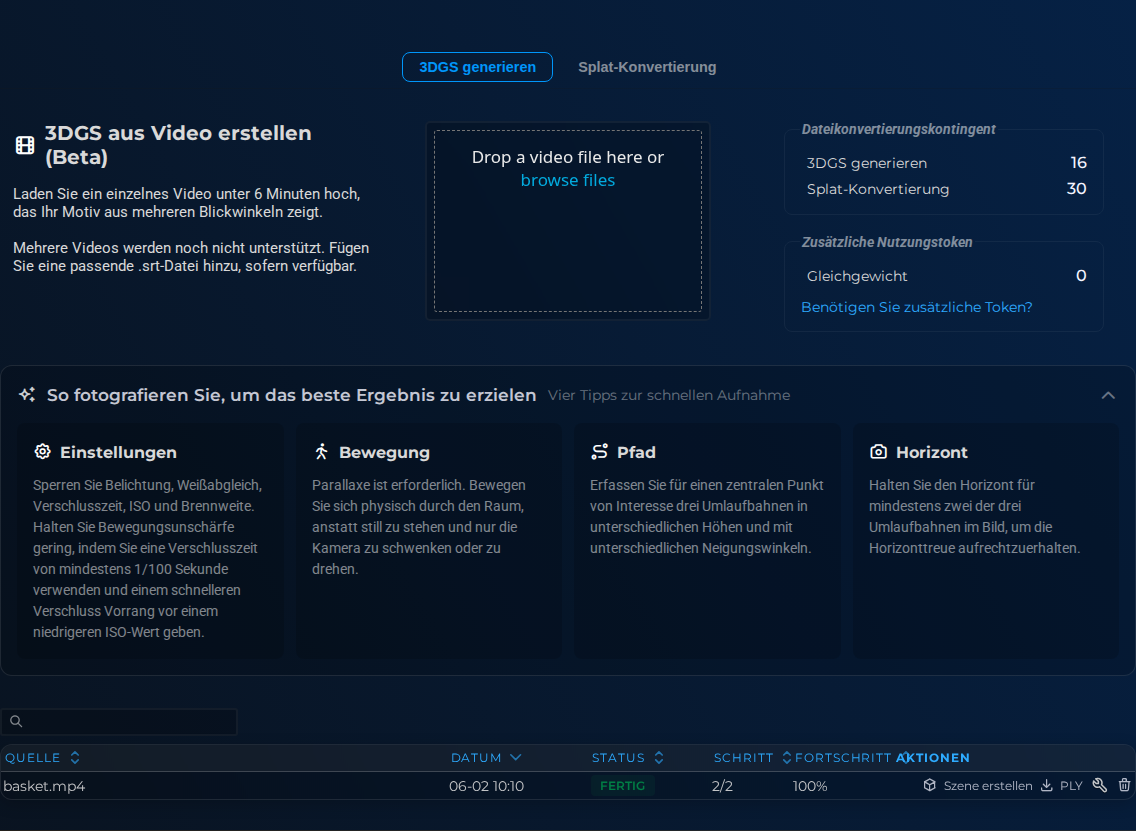This screenshot has height=831, width=1136.
Task: Click the sparkle icon before So fotografieren Sie
Action: tap(28, 395)
